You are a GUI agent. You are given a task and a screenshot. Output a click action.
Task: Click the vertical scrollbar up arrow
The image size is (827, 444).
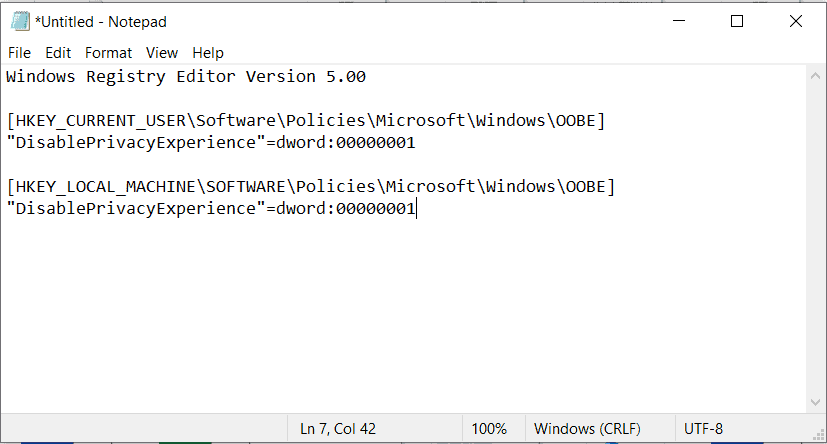(x=816, y=76)
